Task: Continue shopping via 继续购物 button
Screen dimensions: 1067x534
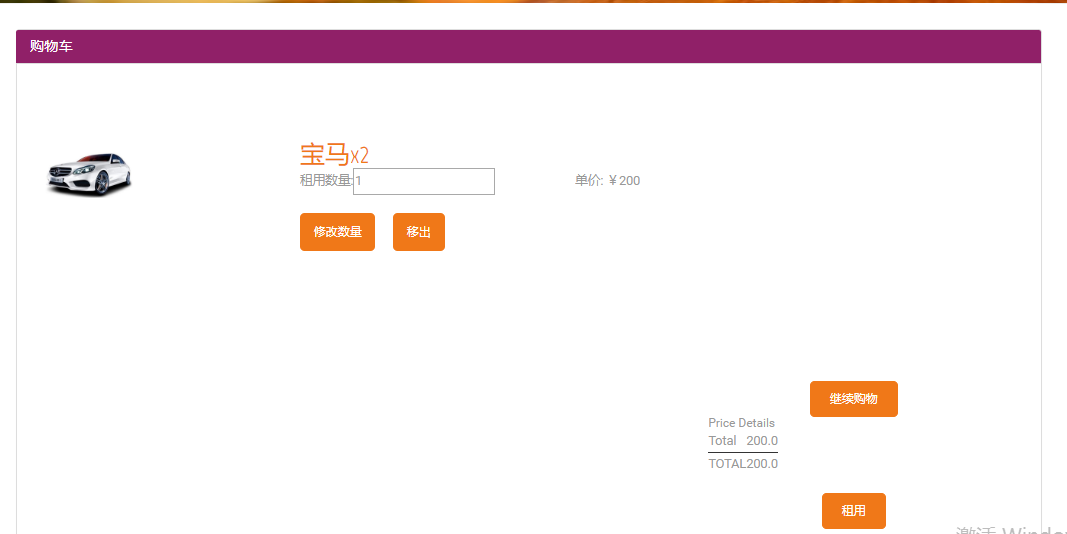Action: click(853, 399)
